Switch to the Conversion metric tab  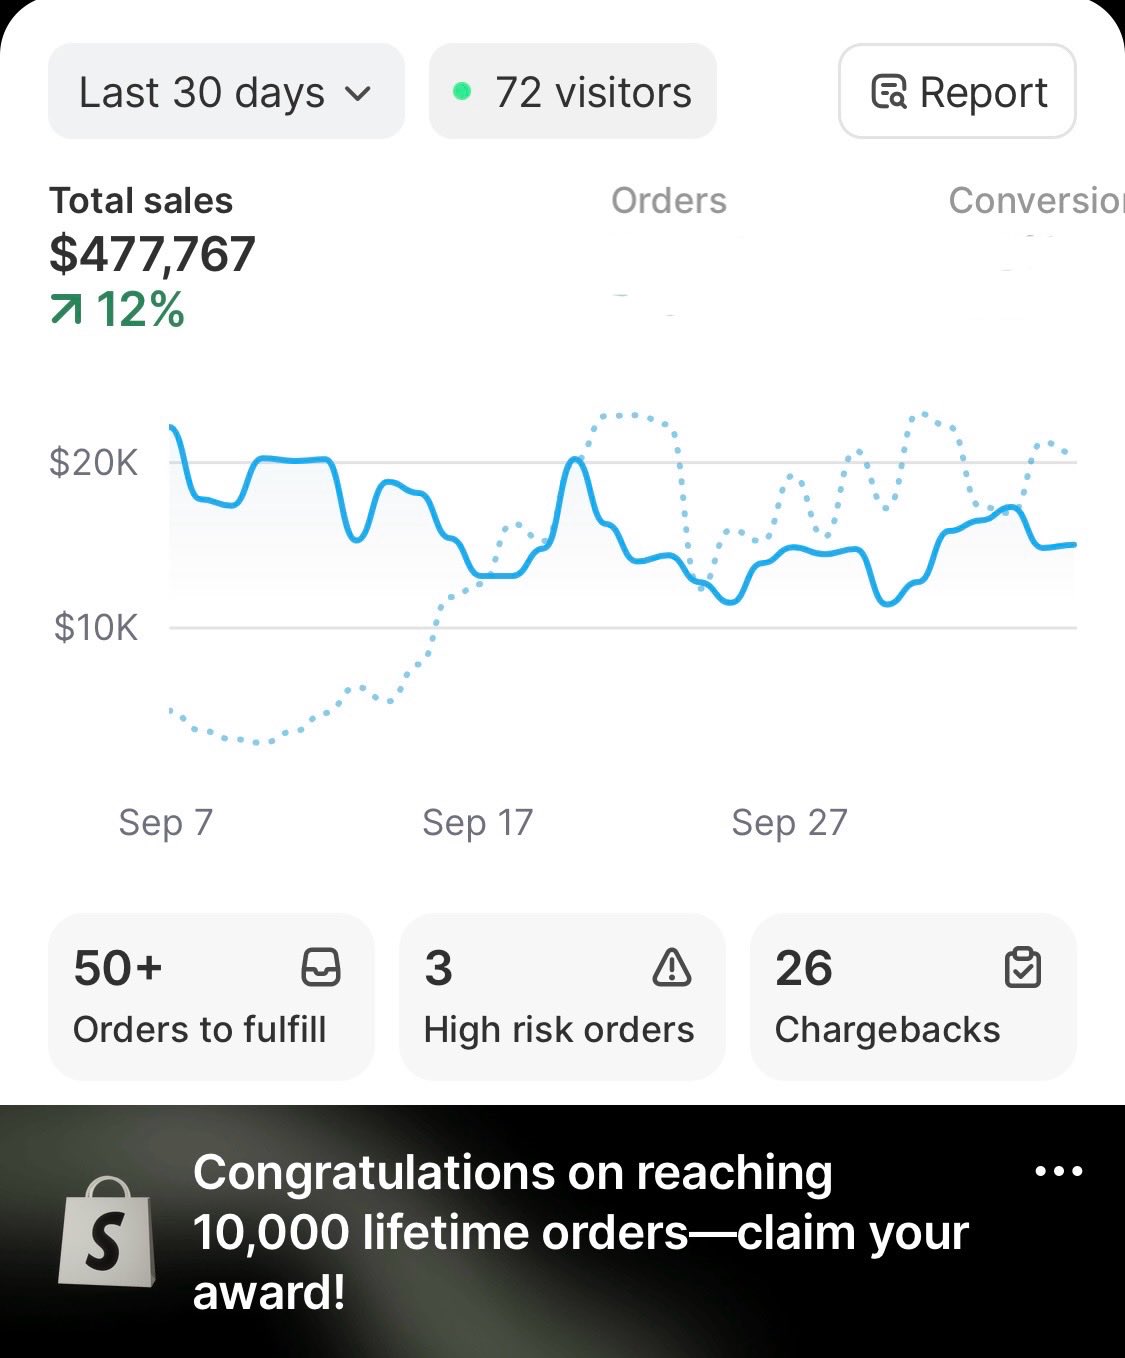[x=1035, y=201]
